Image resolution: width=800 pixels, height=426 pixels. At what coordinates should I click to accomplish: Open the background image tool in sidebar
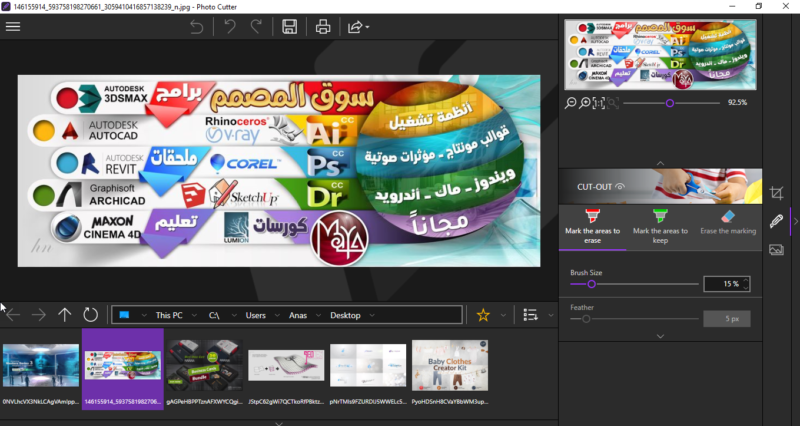(x=776, y=249)
